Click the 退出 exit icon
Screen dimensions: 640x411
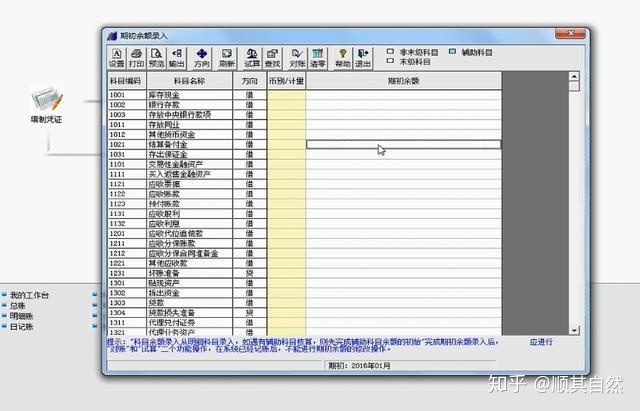362,58
